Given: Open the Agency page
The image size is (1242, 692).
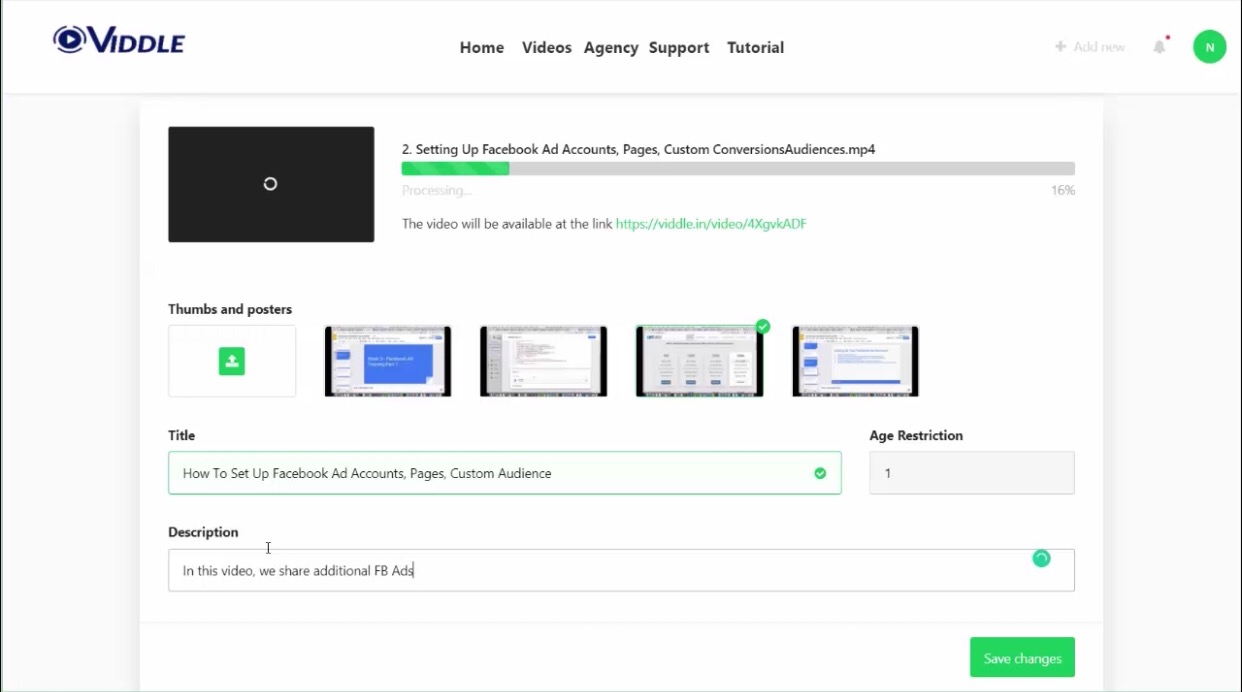Looking at the screenshot, I should coord(611,47).
